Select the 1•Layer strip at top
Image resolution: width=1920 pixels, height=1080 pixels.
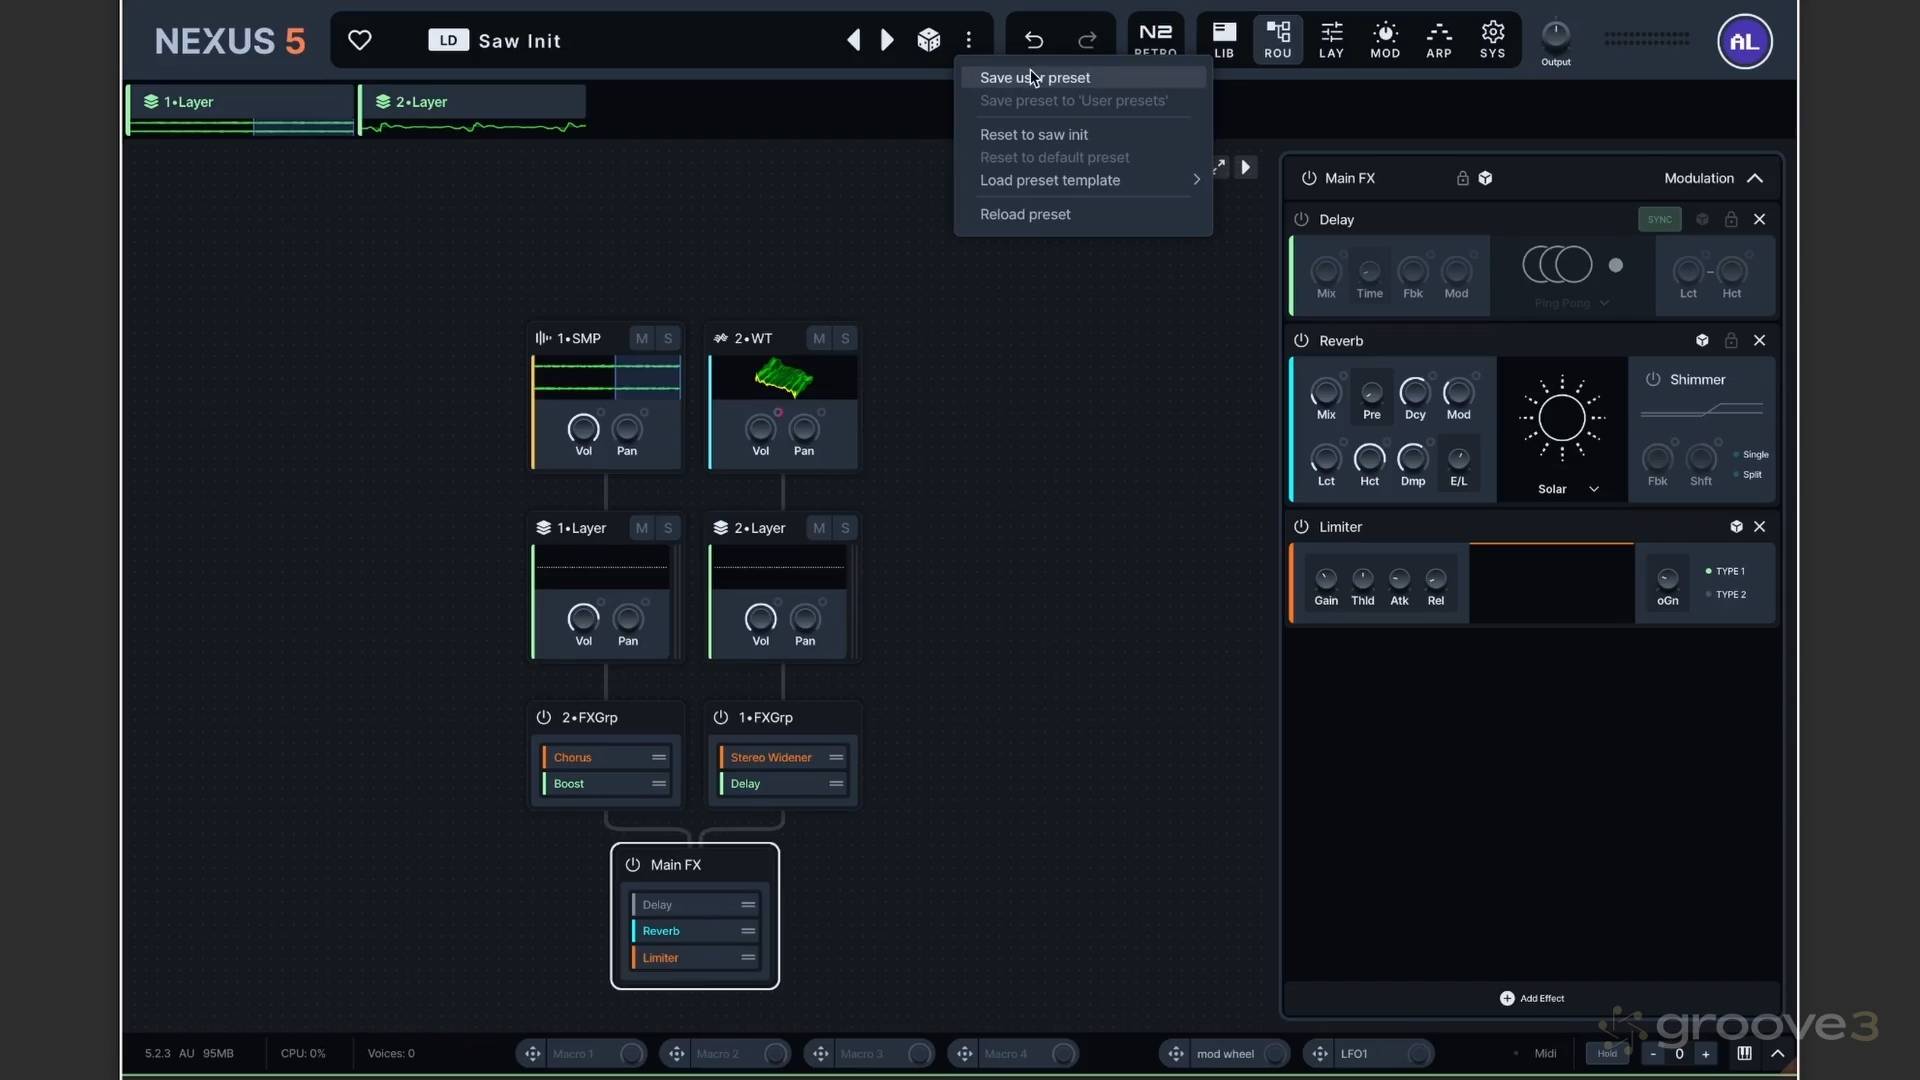pos(241,110)
